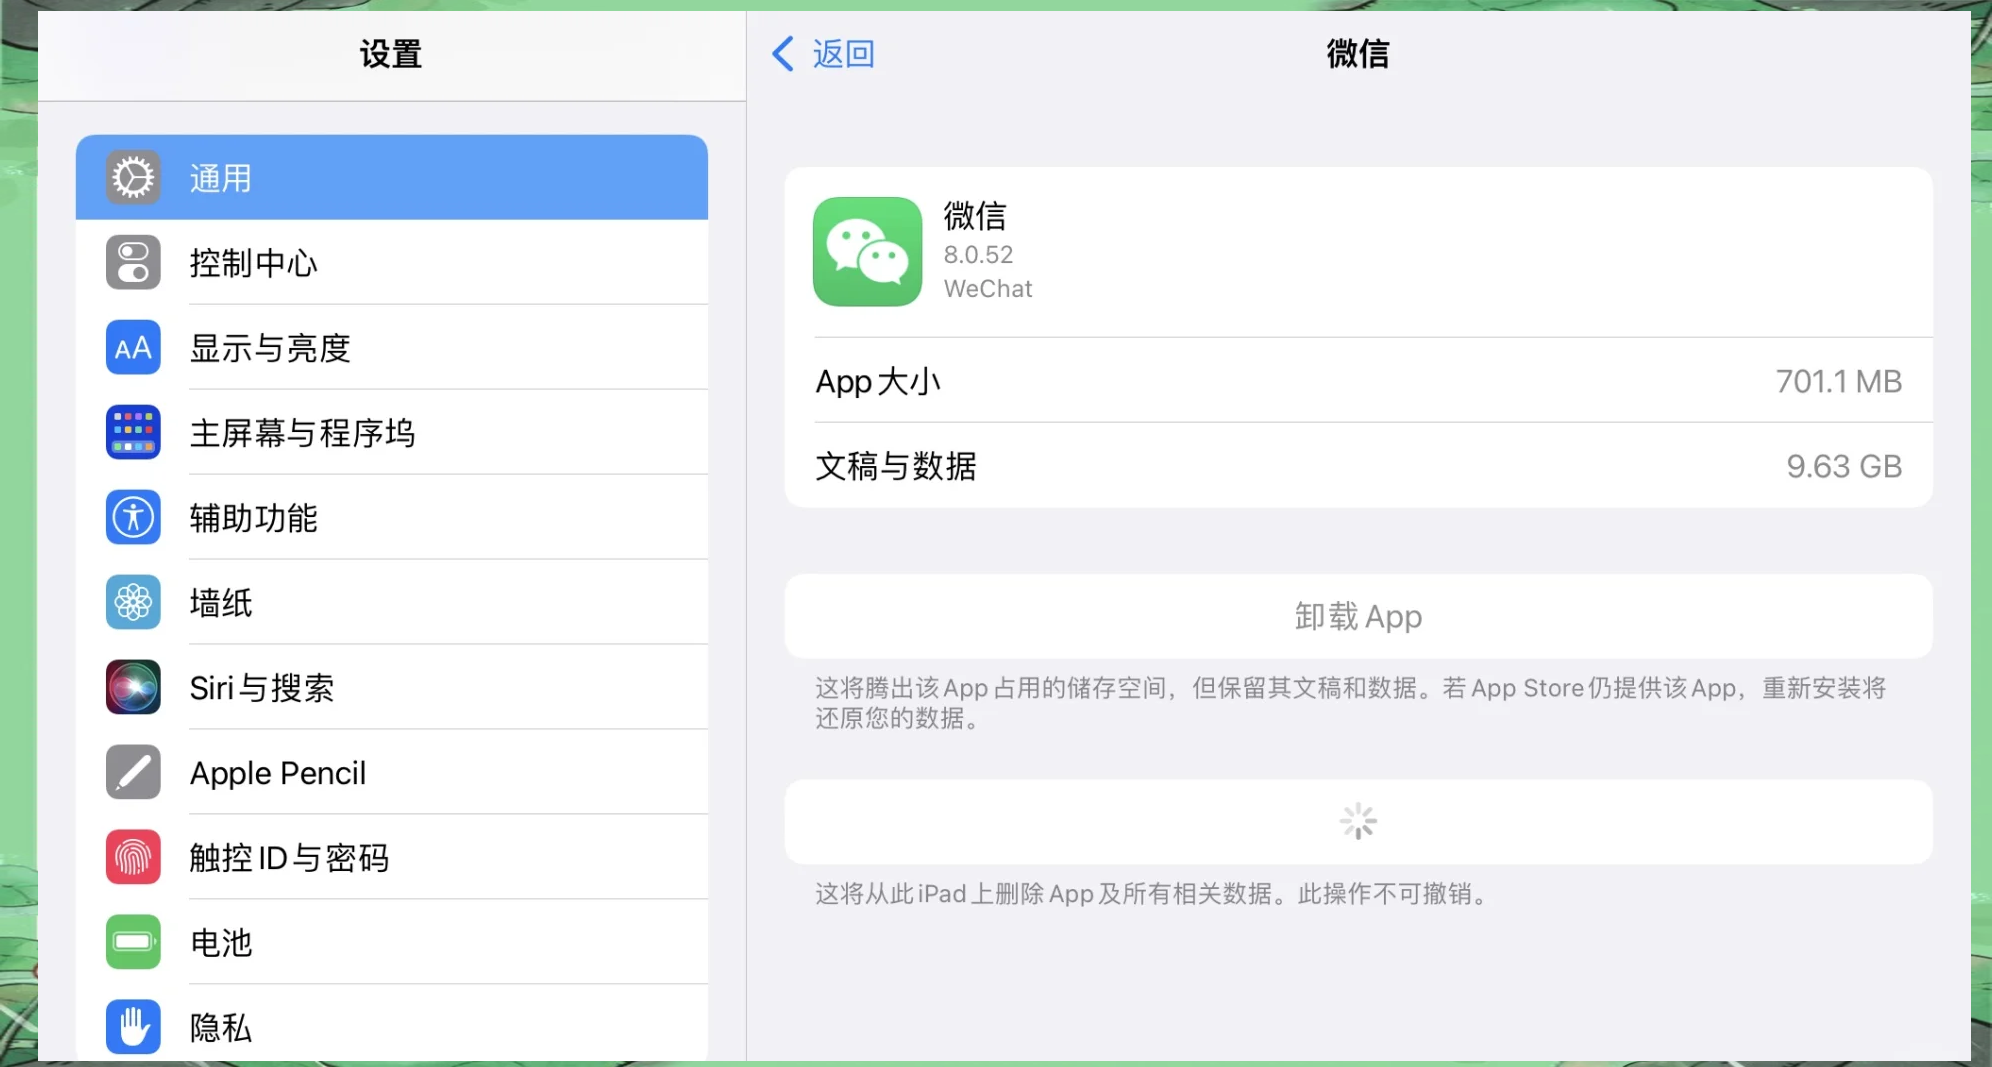Select the 电池 battery settings icon
Viewport: 1992px width, 1067px height.
[x=133, y=942]
